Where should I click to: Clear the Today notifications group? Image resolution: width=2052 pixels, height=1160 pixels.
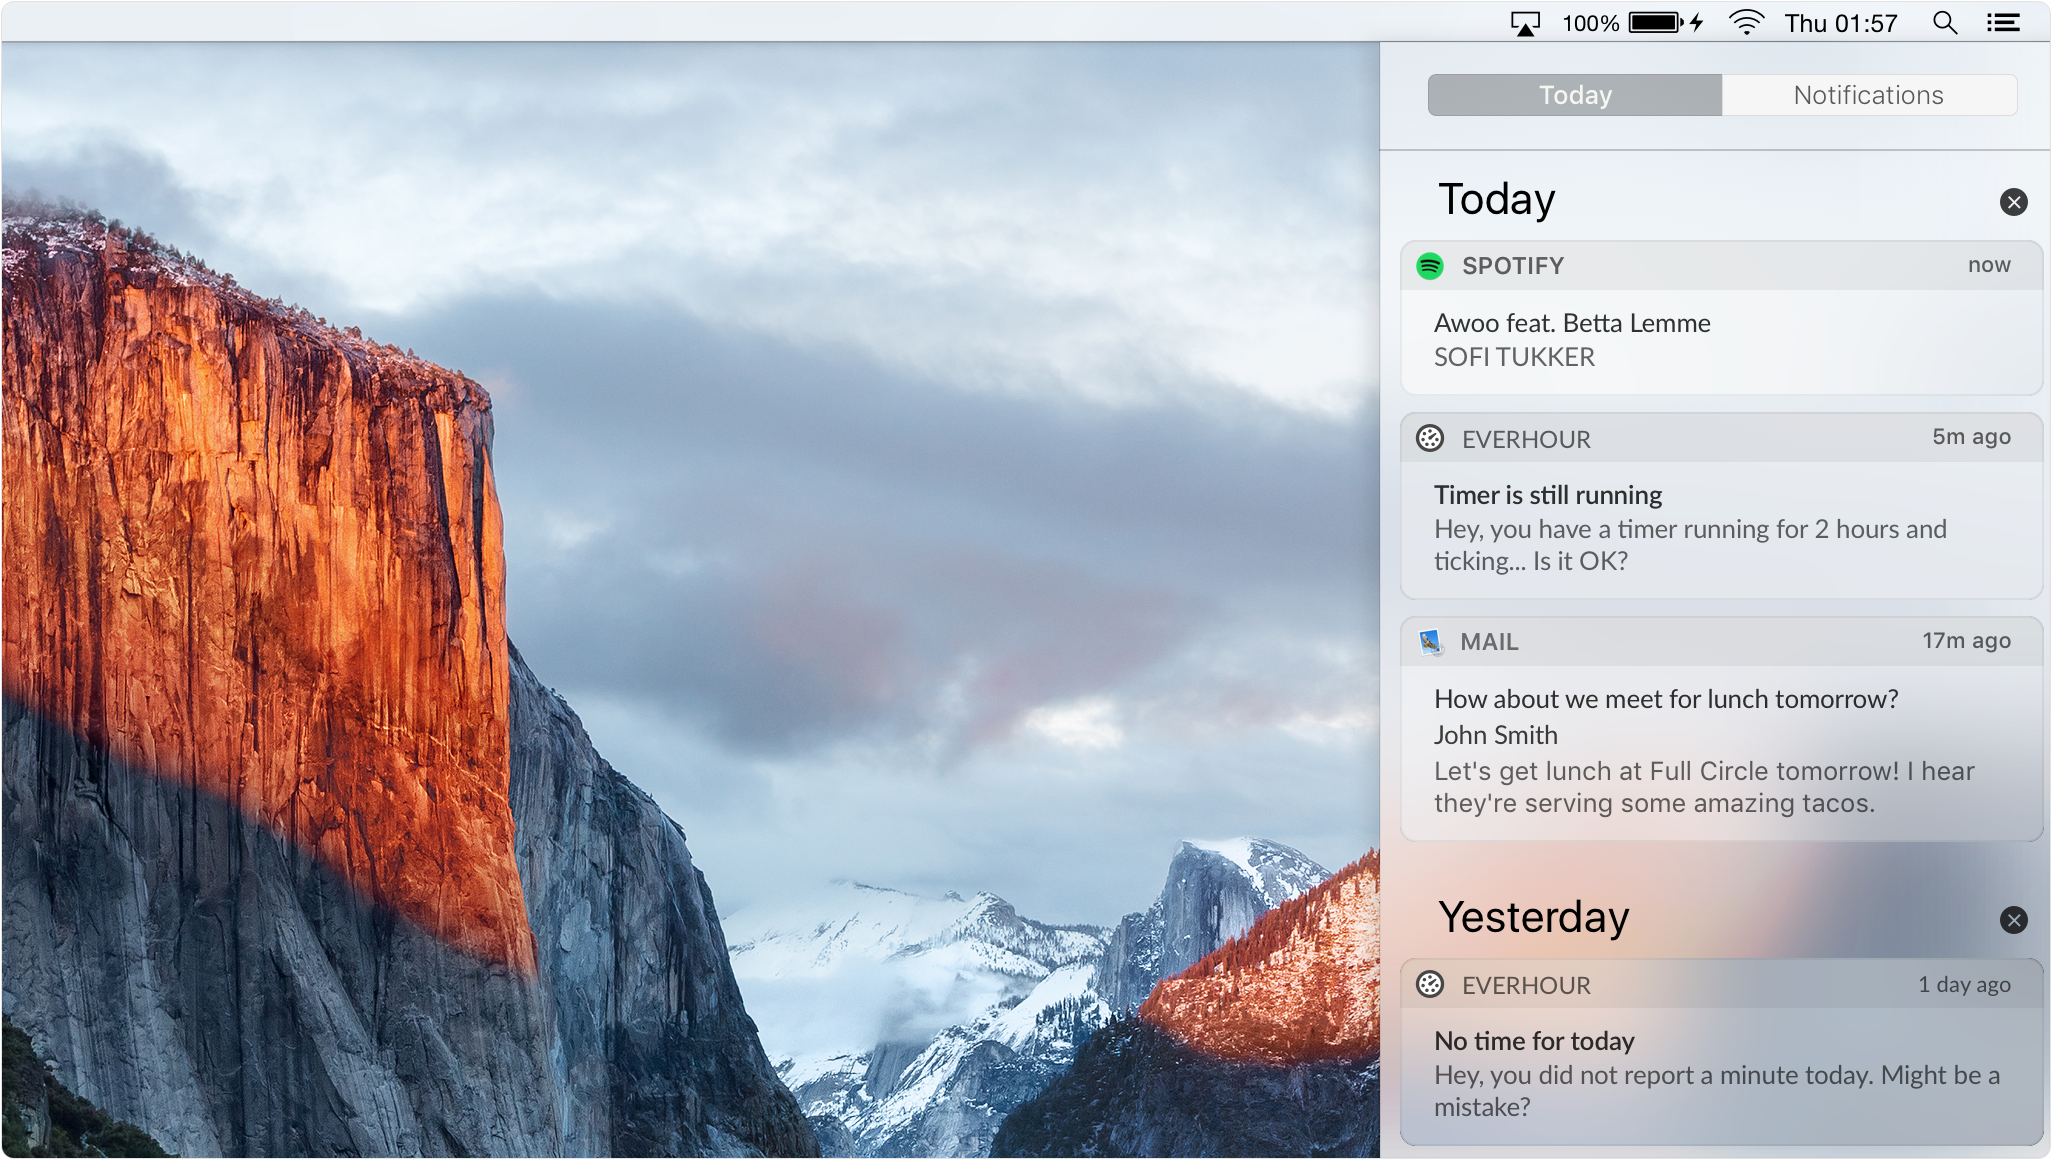[x=2013, y=202]
